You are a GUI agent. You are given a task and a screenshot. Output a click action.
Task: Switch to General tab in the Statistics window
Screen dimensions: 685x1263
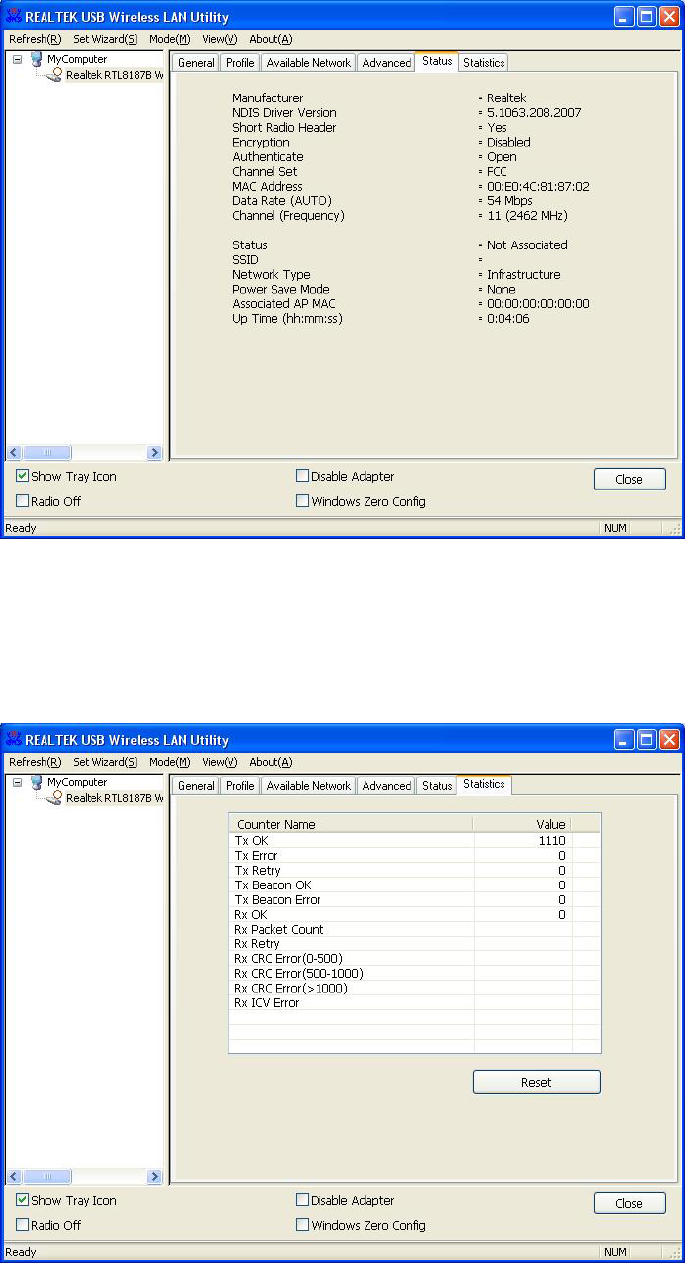[x=196, y=786]
